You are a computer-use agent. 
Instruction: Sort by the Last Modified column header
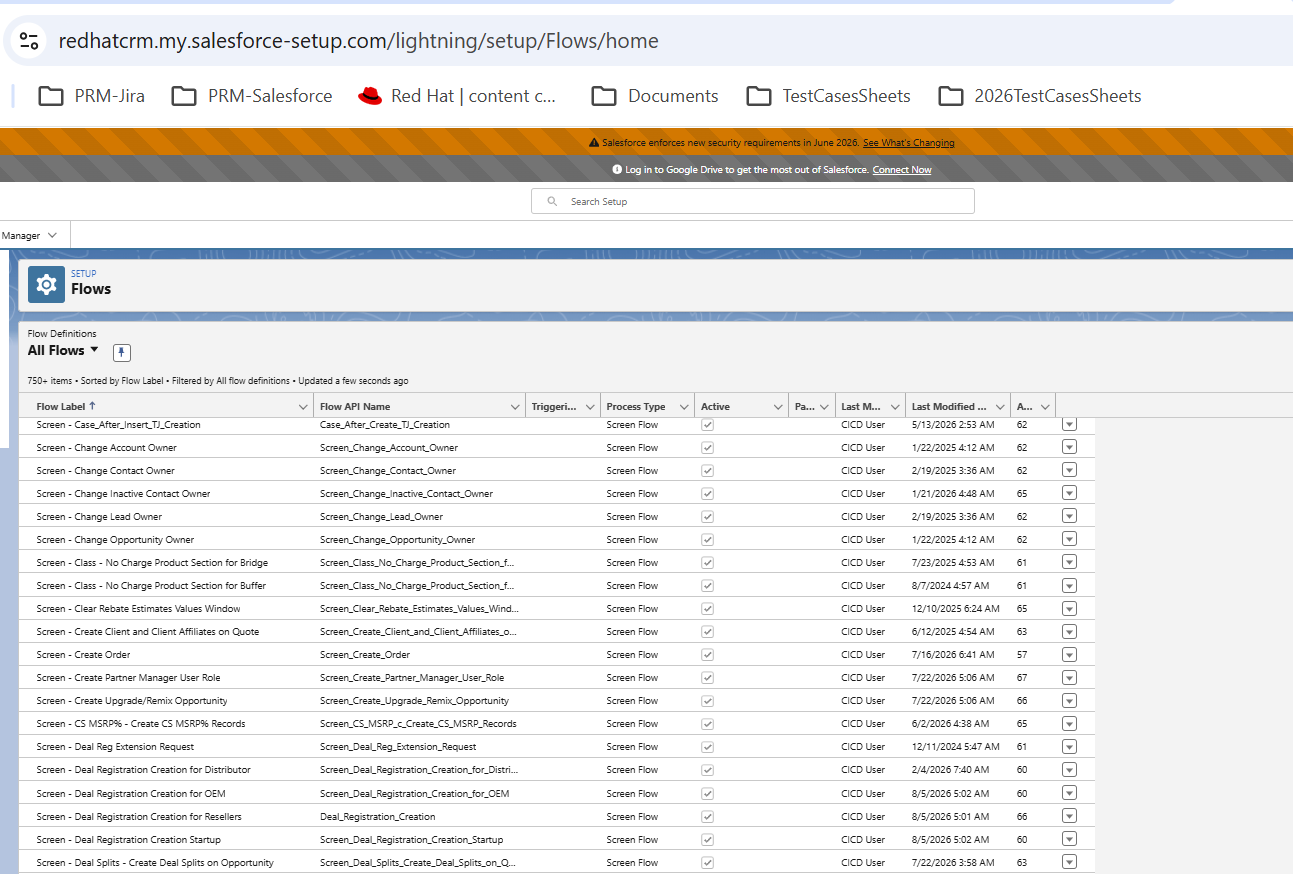click(949, 407)
